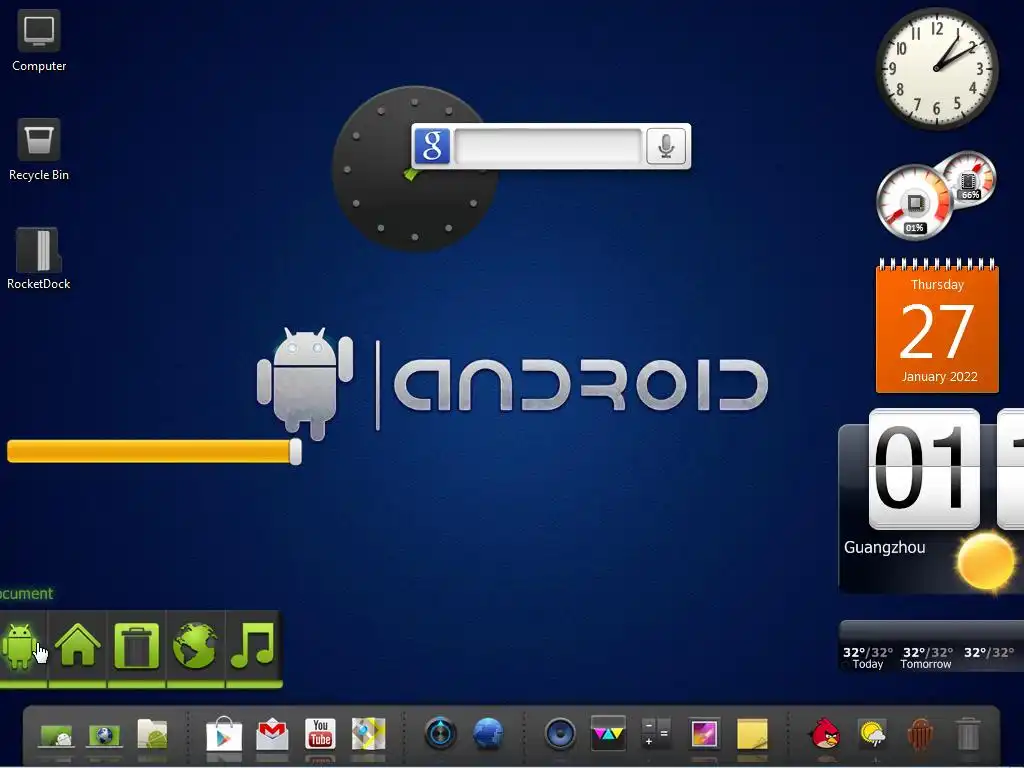Click the green globe icon
Viewport: 1024px width, 768px height.
(x=195, y=646)
